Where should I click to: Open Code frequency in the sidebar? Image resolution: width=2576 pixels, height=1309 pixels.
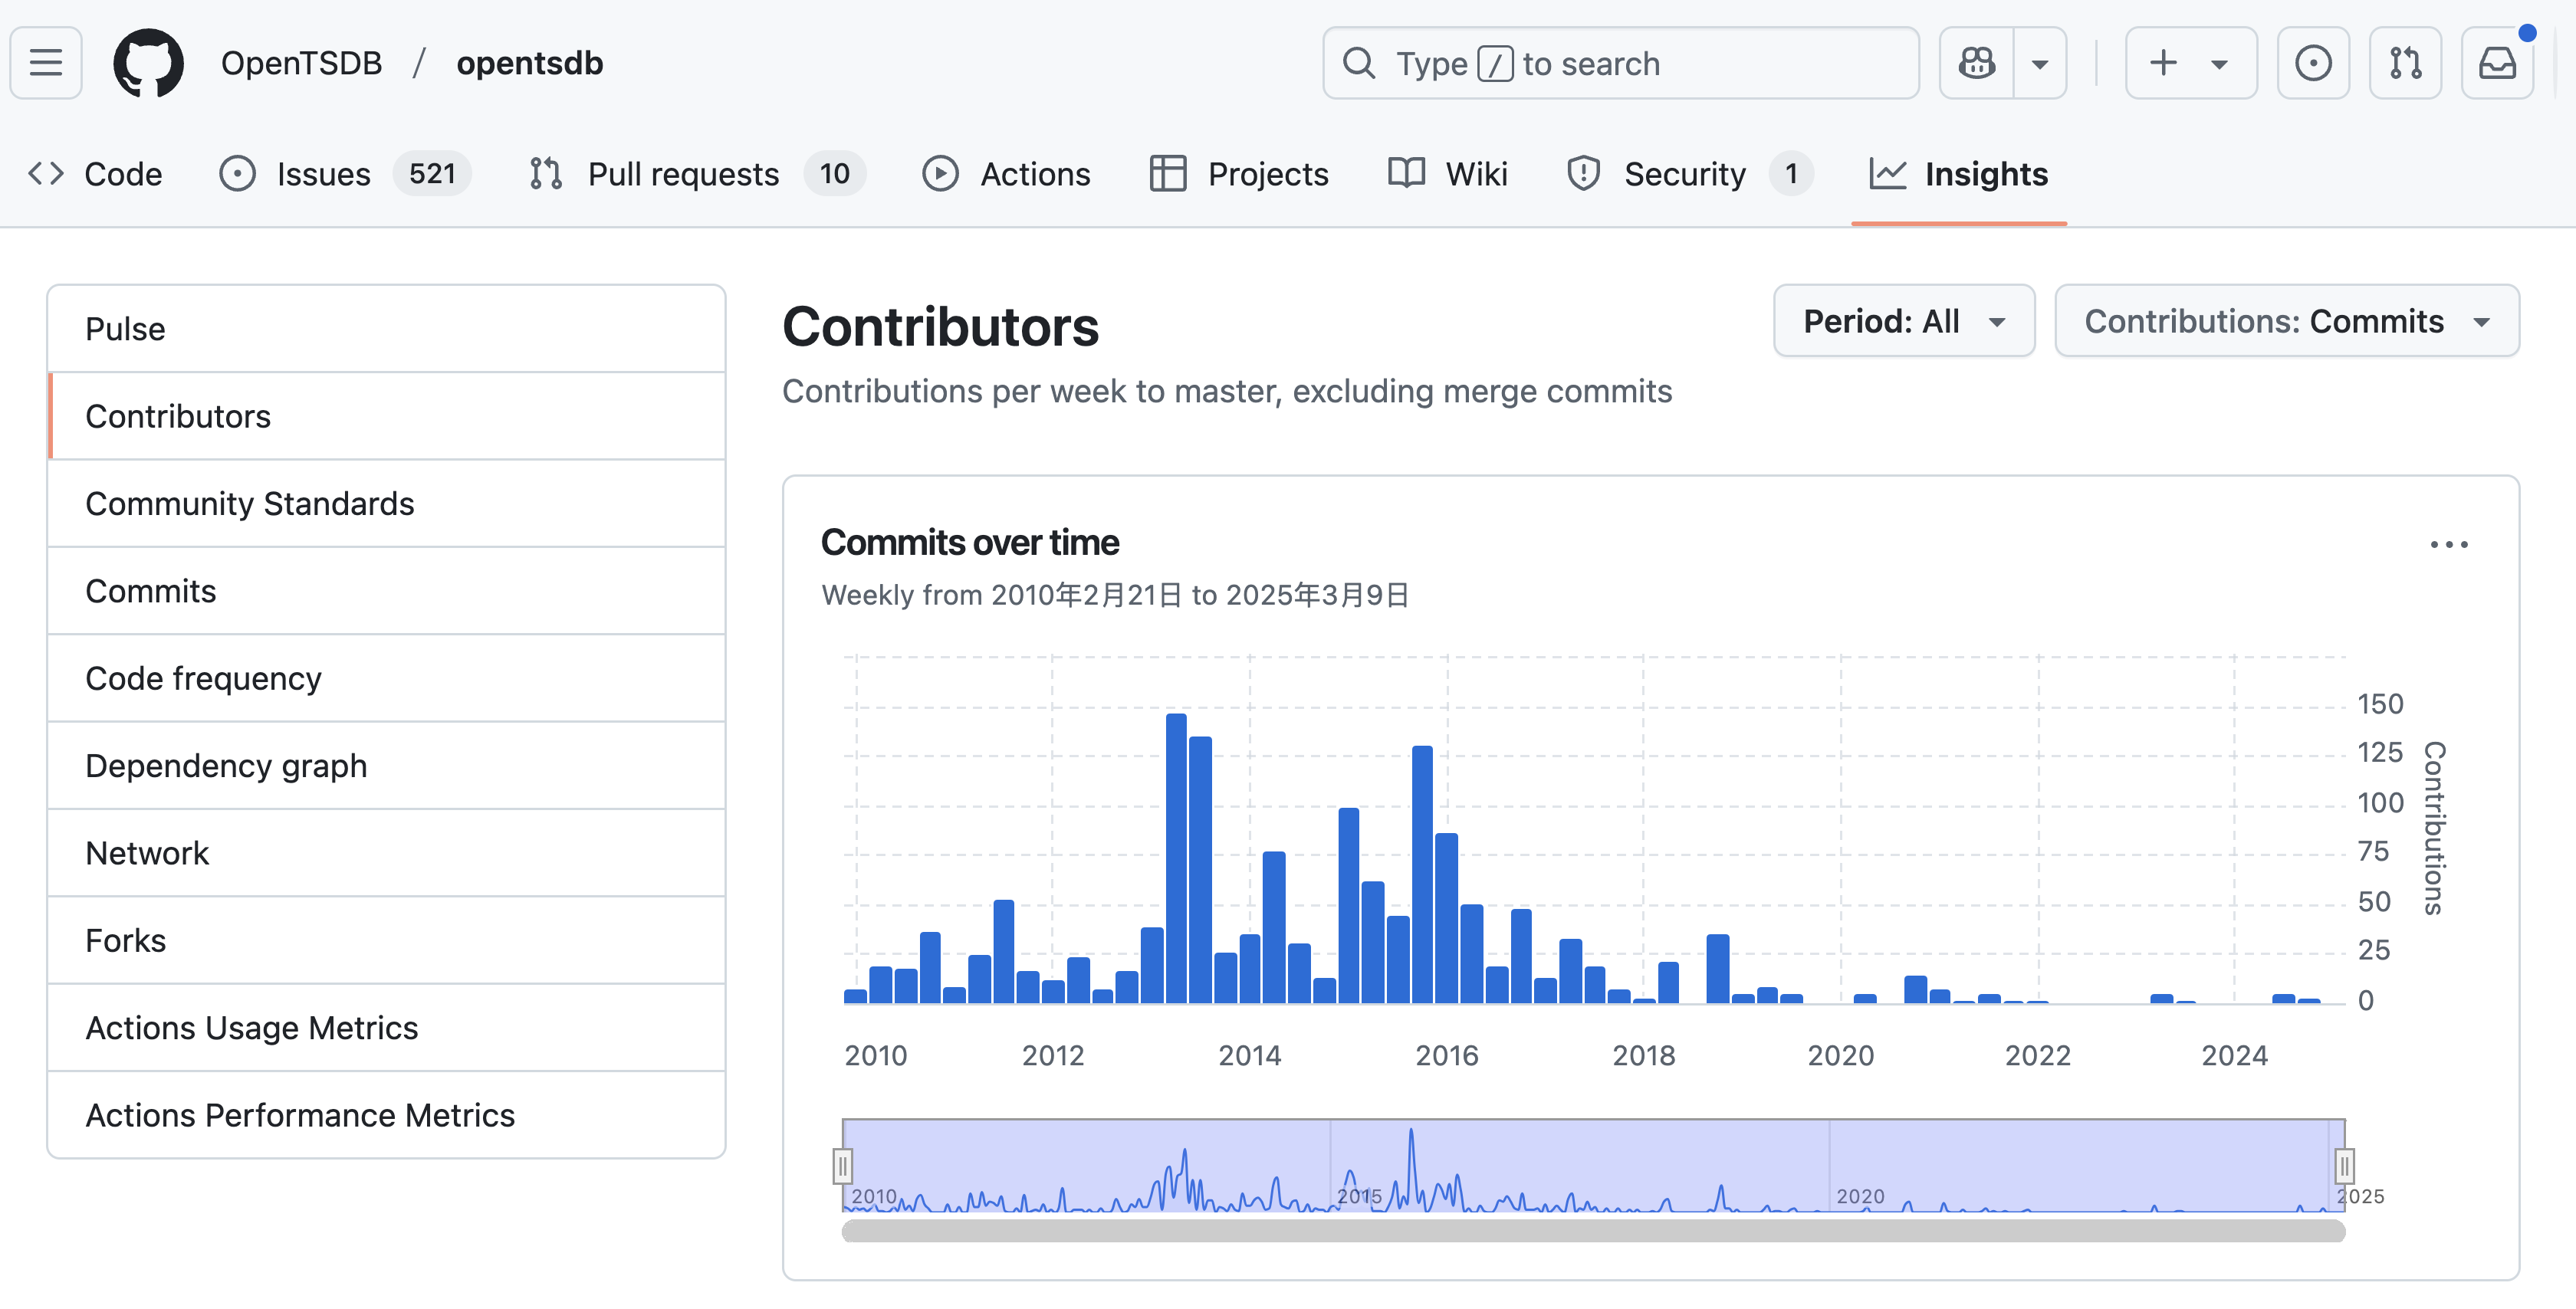point(203,678)
